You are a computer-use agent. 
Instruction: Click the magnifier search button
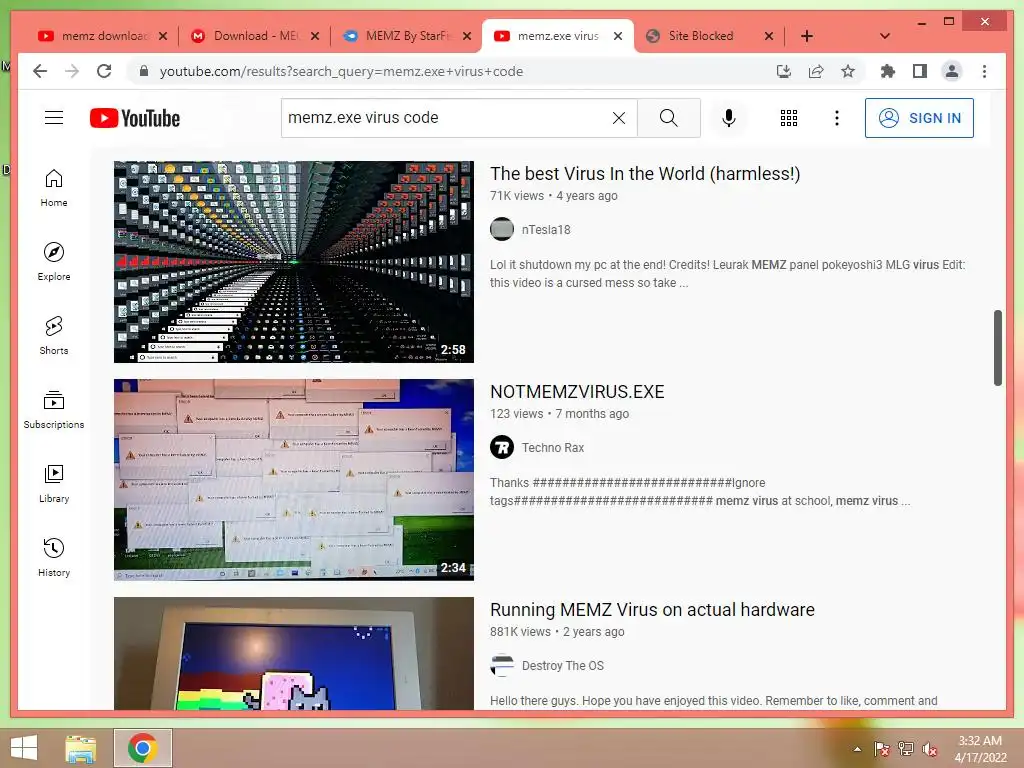click(669, 118)
